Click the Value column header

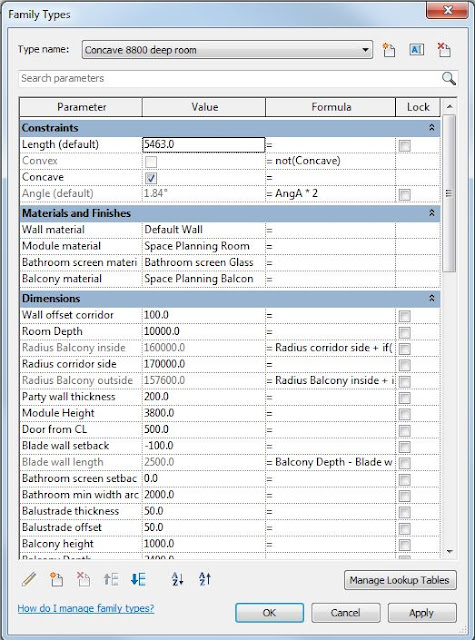(204, 107)
